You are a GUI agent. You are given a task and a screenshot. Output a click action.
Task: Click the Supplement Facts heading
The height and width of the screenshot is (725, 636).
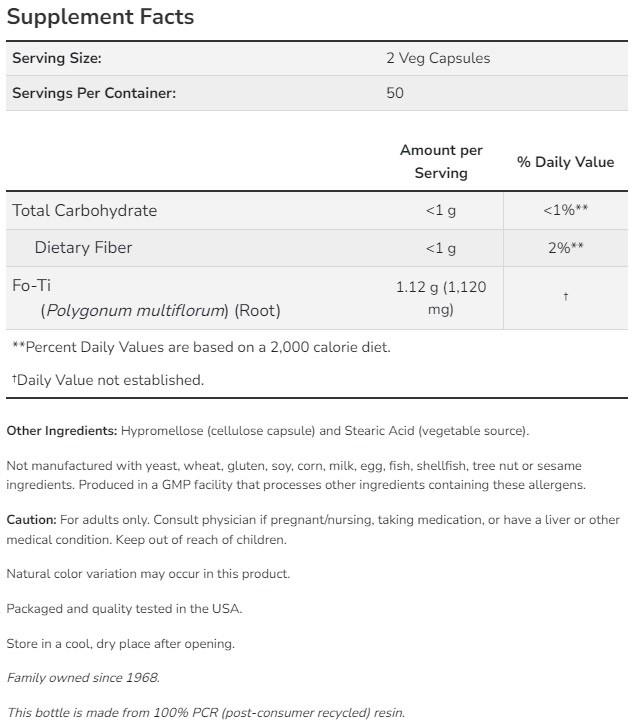[x=101, y=17]
